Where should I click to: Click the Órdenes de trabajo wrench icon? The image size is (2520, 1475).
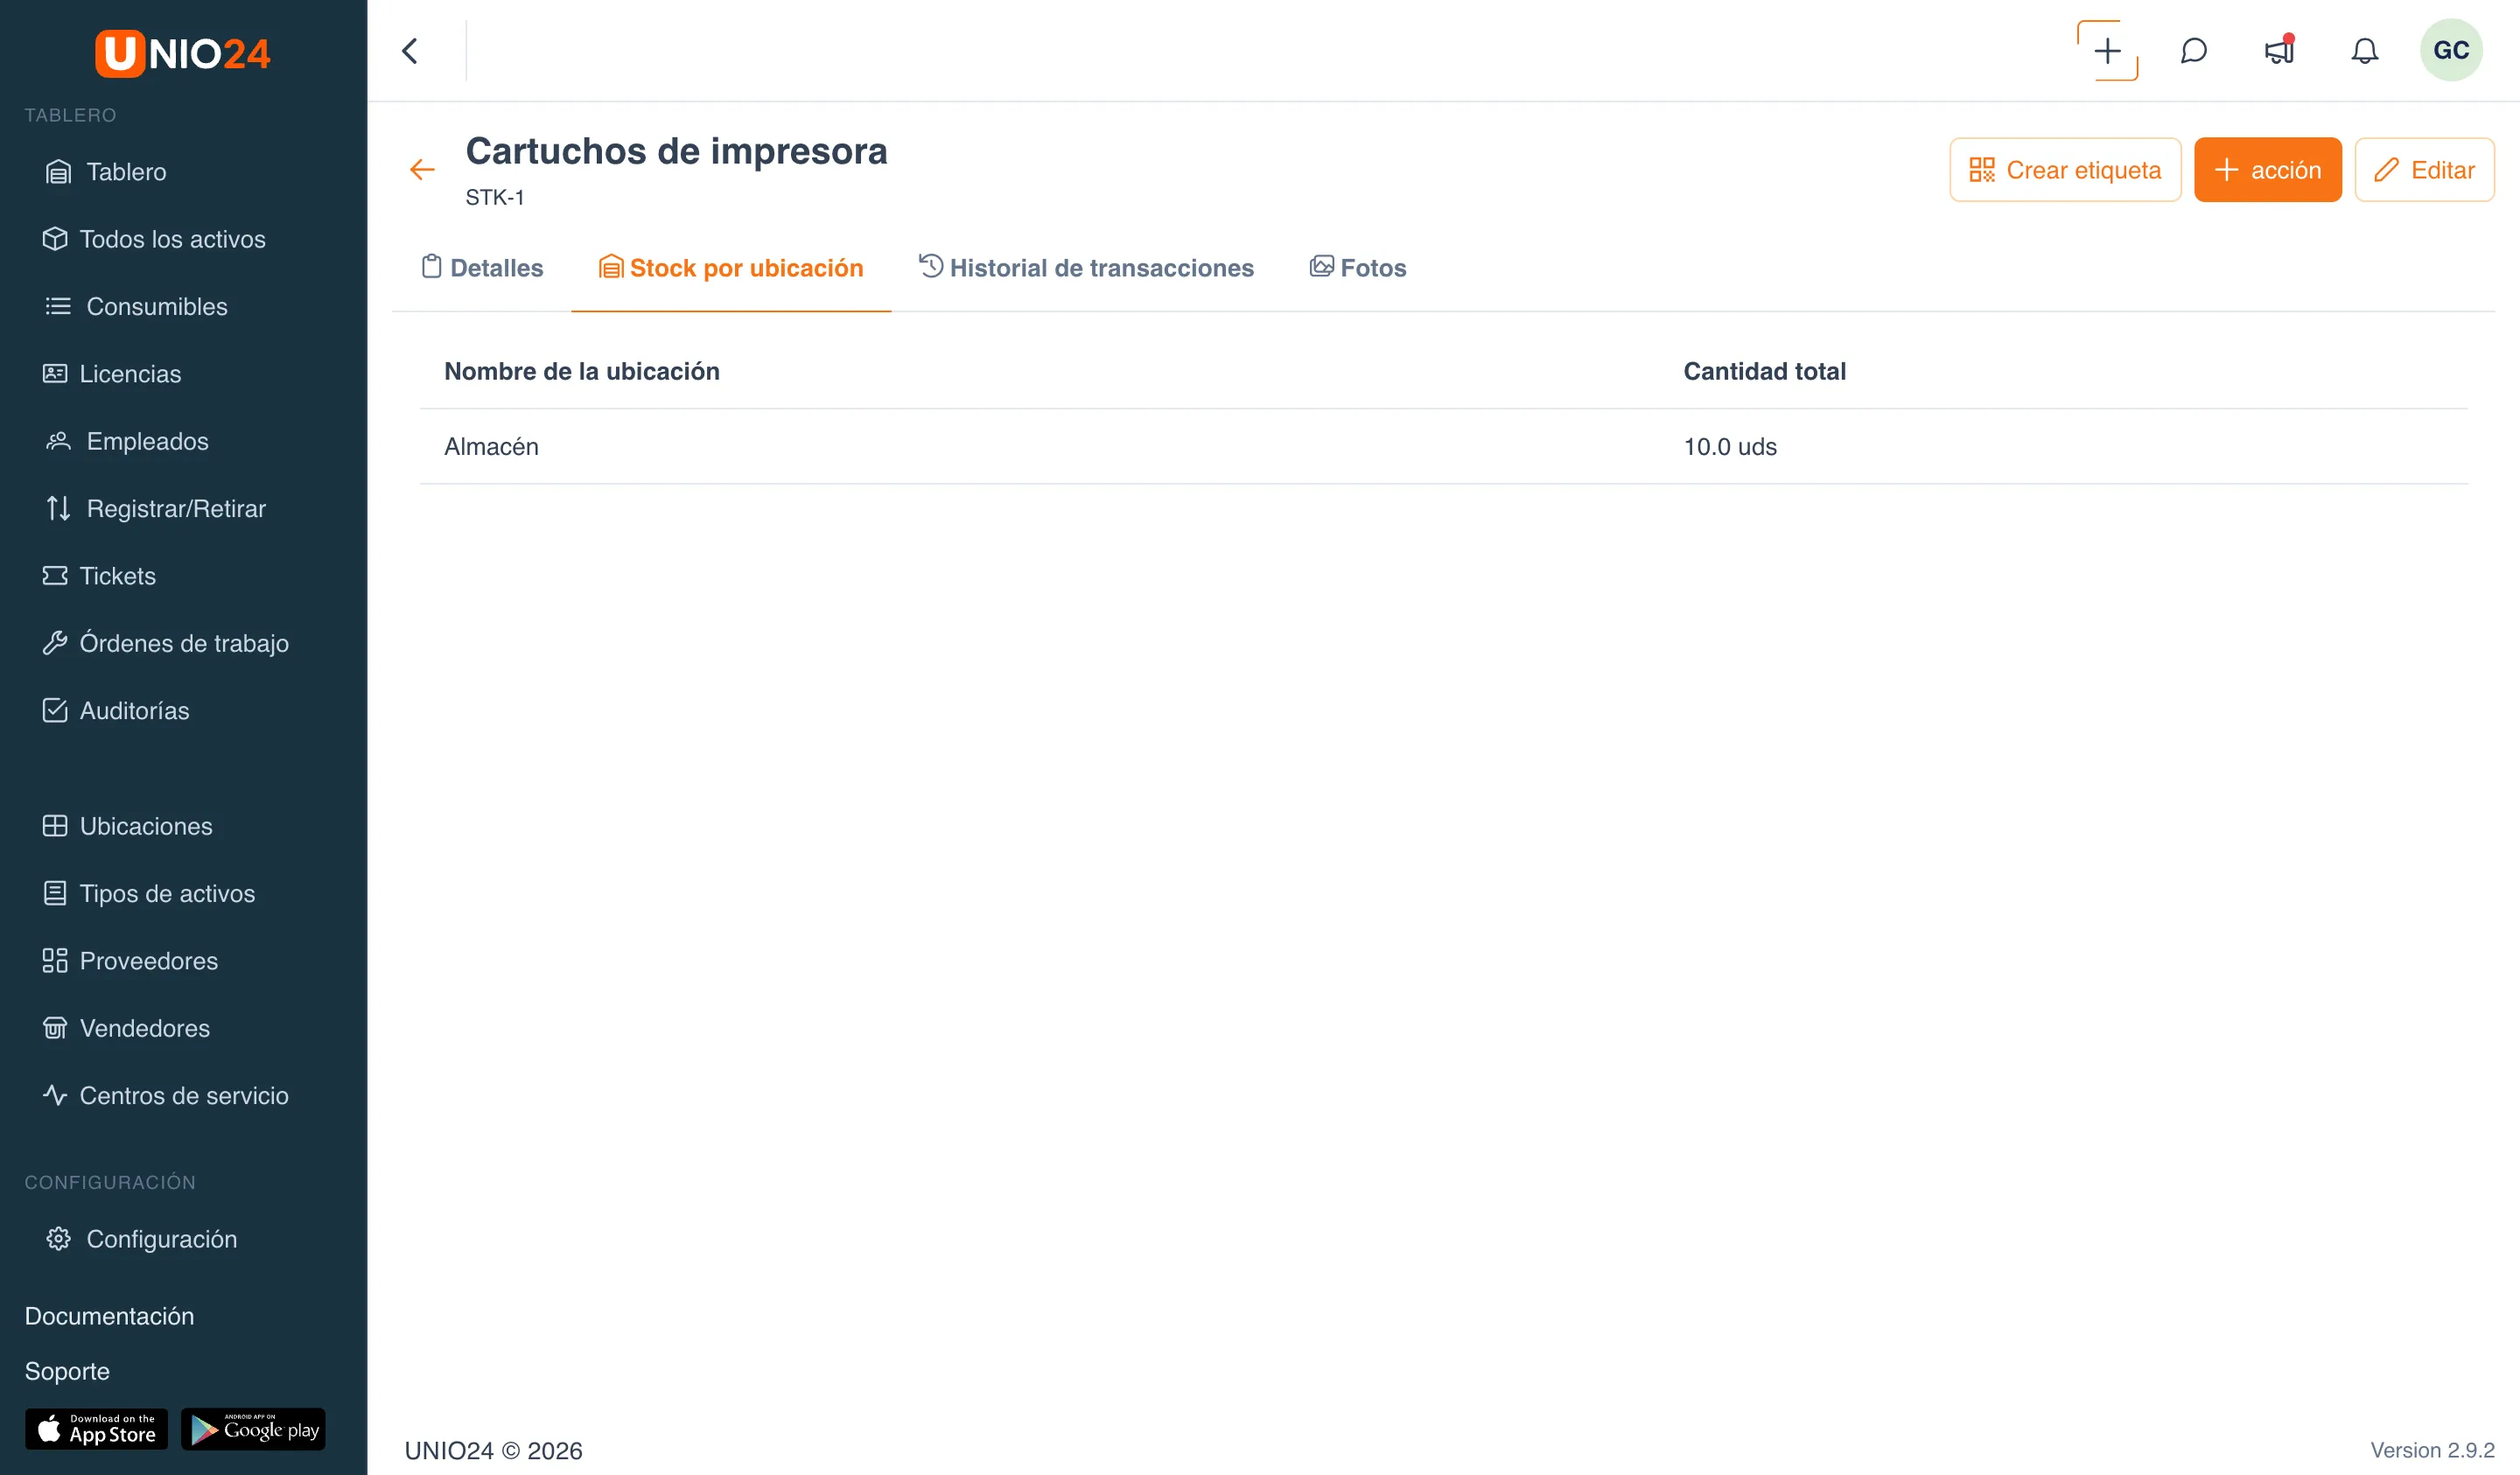[x=55, y=643]
